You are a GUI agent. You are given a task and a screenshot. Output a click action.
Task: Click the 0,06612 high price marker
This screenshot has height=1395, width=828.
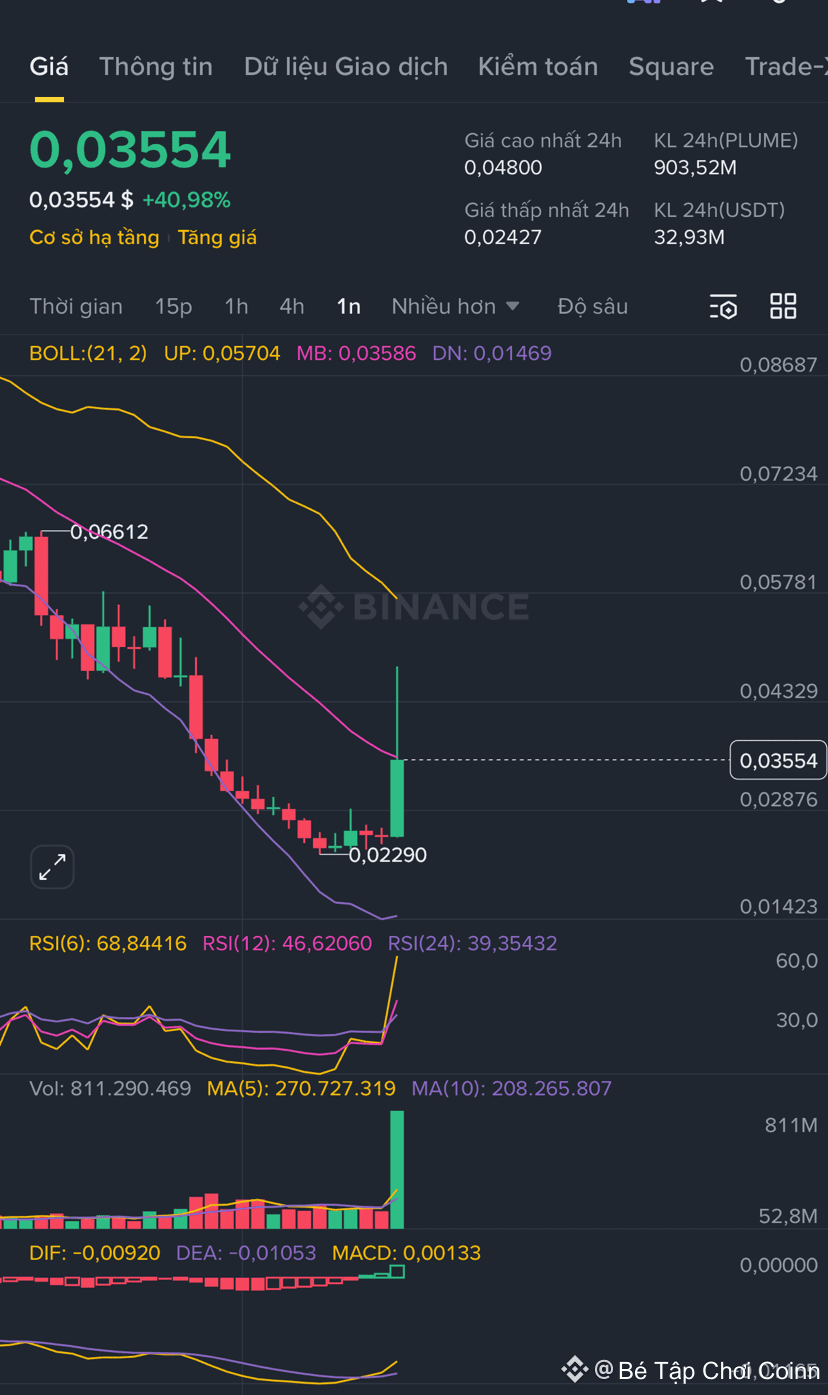[x=109, y=532]
